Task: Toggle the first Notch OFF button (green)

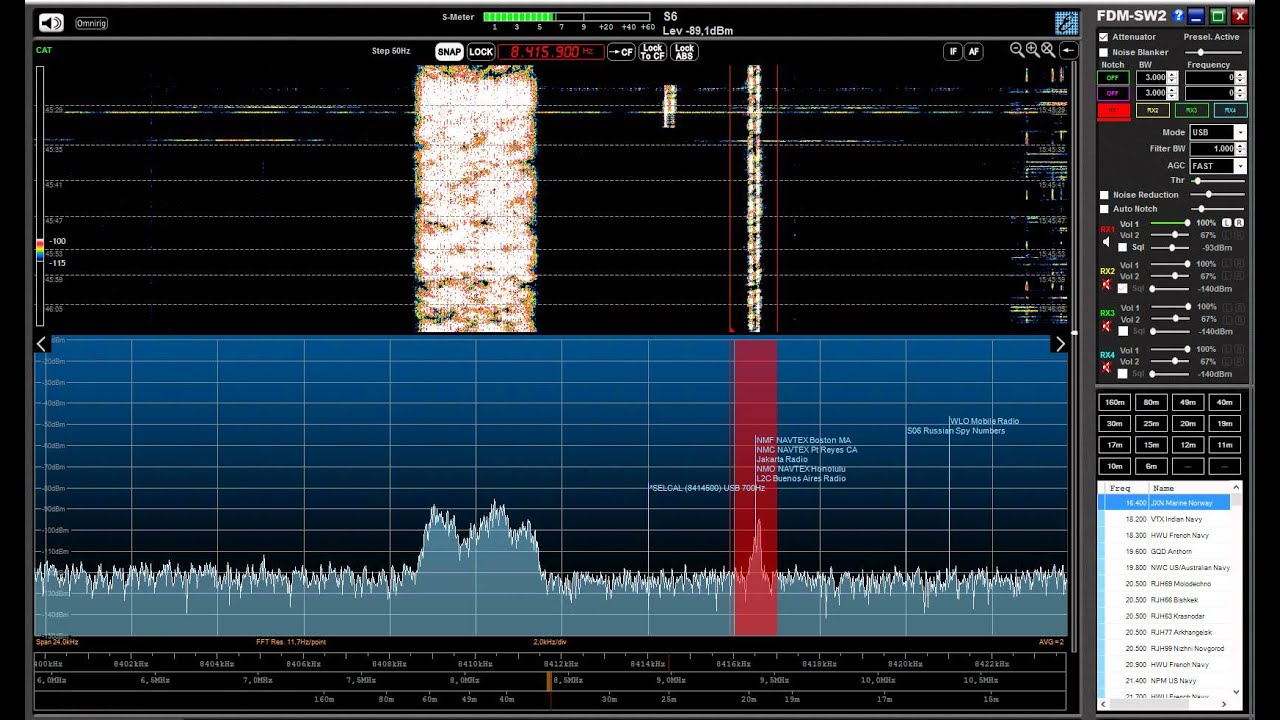Action: (1113, 78)
